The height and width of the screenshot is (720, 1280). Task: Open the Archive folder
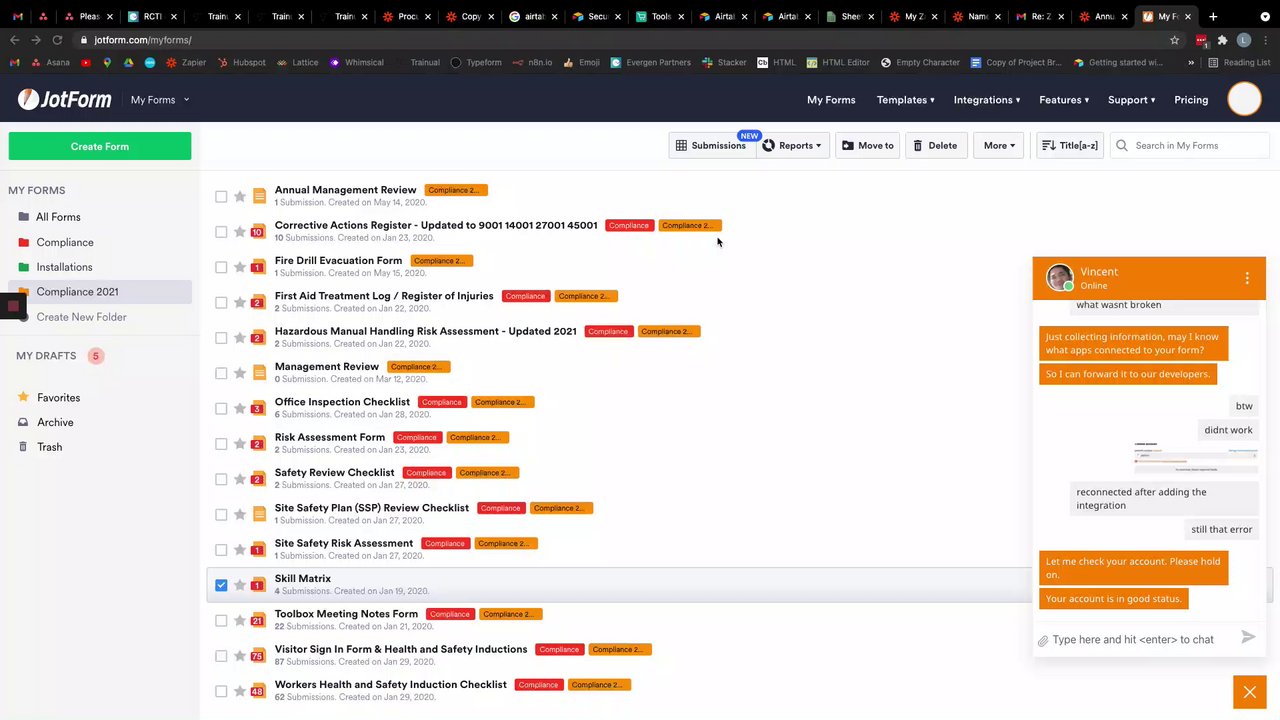(55, 422)
